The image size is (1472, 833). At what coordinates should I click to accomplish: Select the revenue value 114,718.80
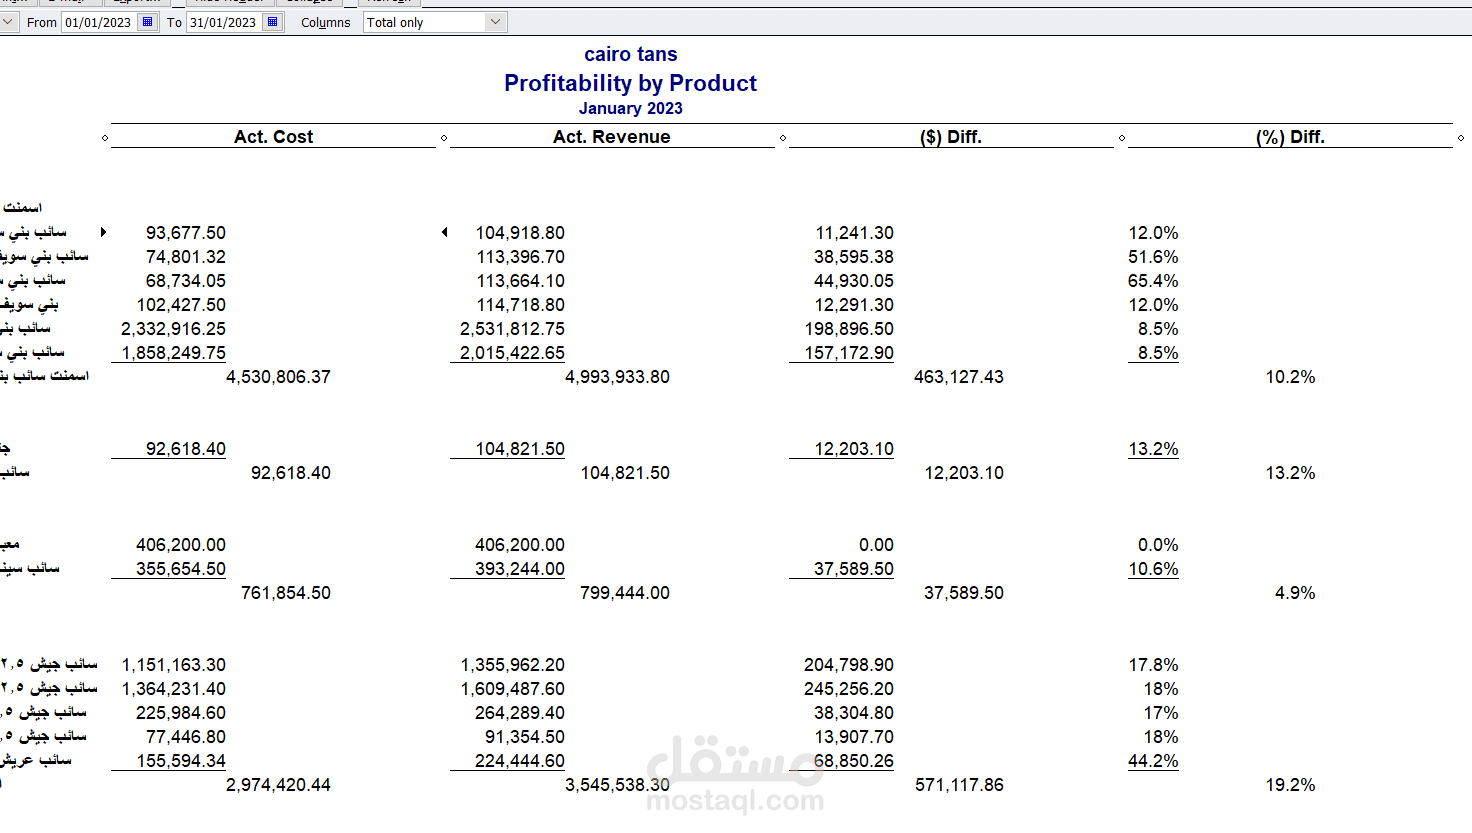pos(520,305)
